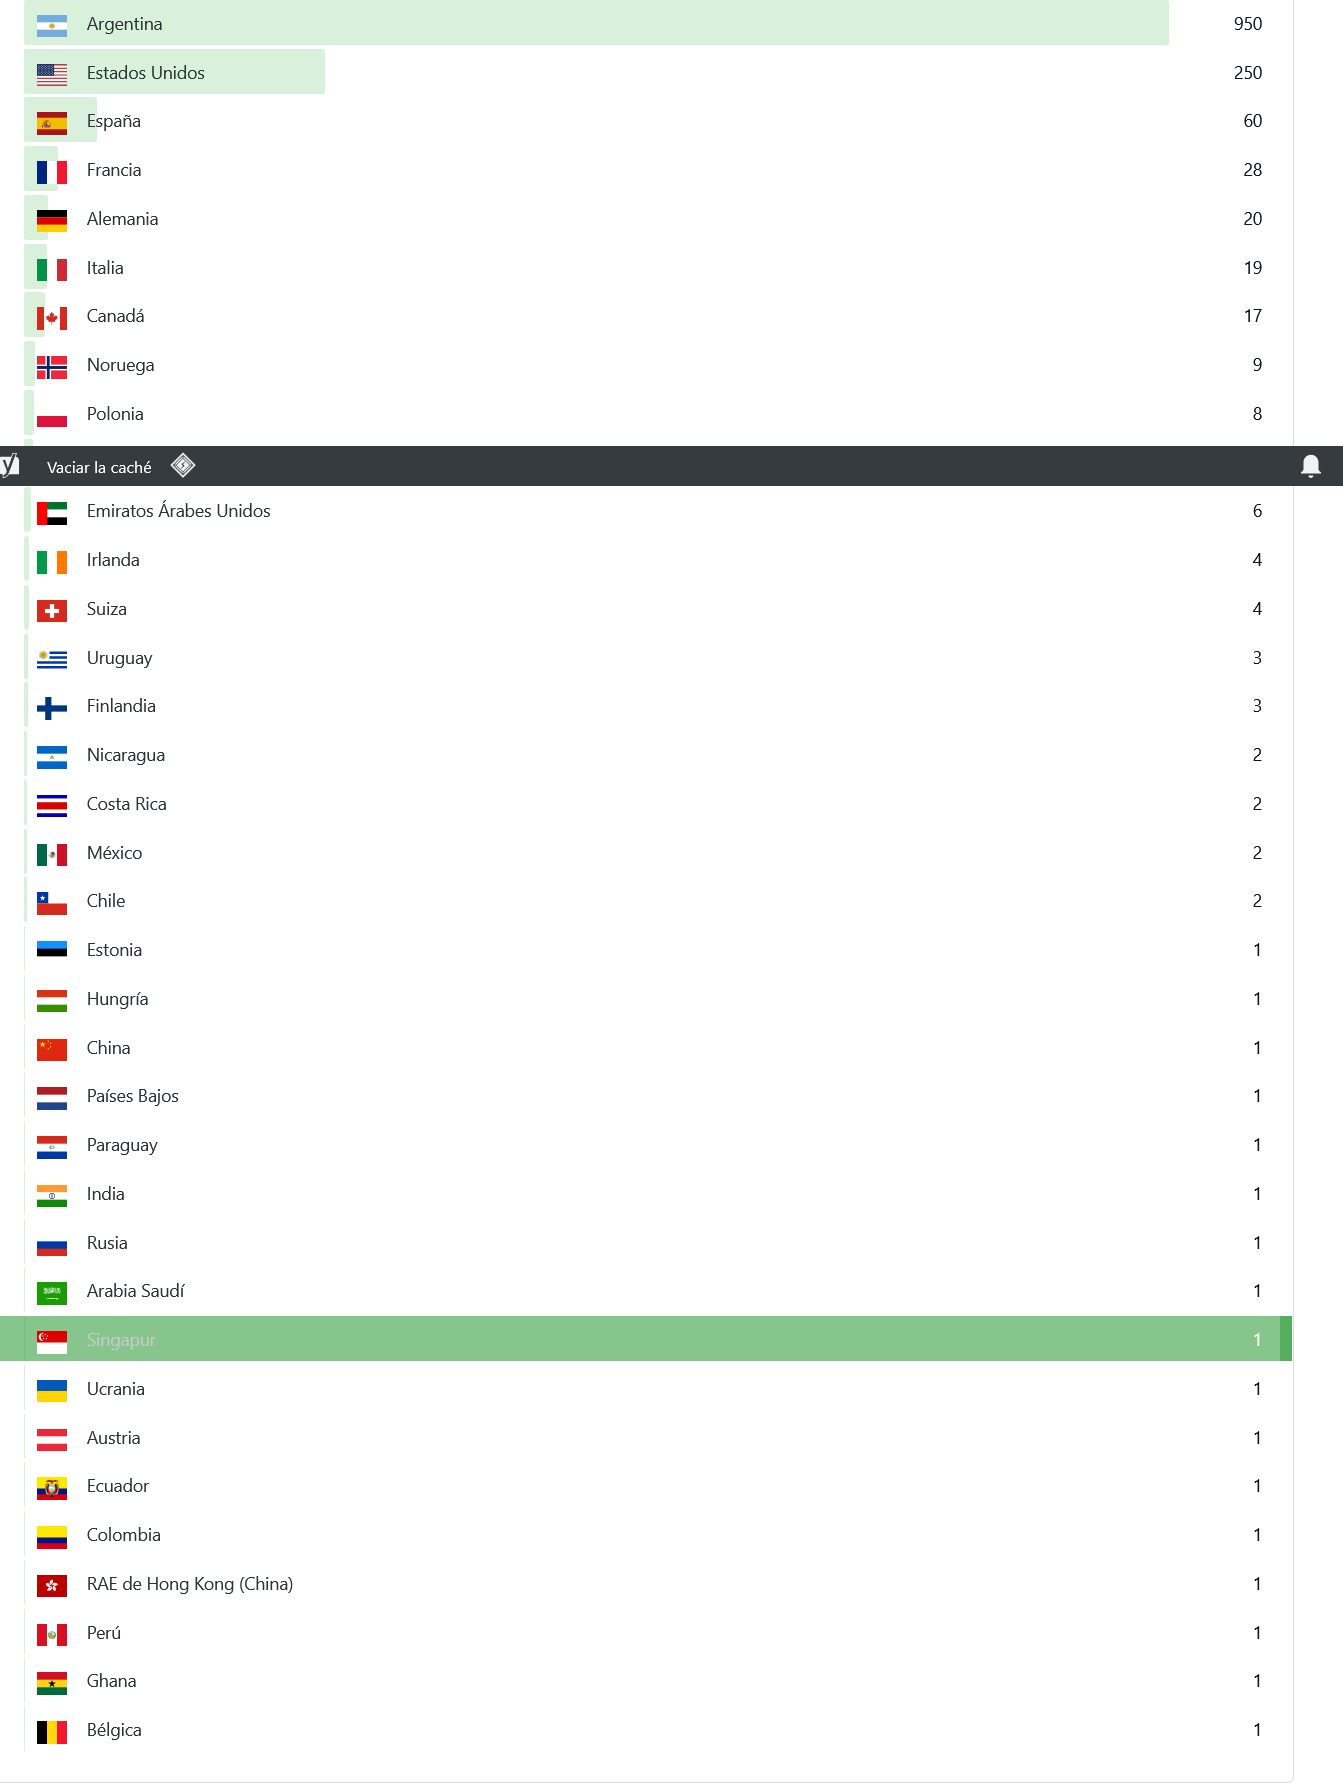Viewport: 1343px width, 1790px height.
Task: Click the RAE de Hong Kong flag
Action: coord(52,1585)
